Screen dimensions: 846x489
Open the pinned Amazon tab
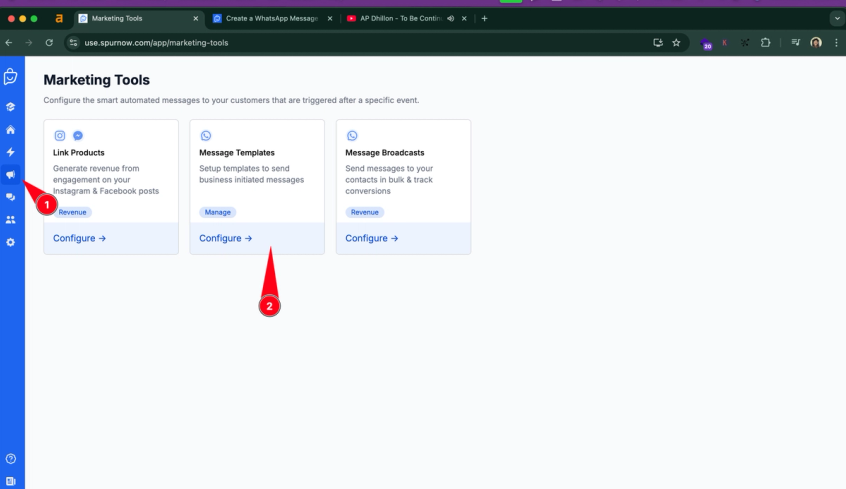click(x=59, y=18)
